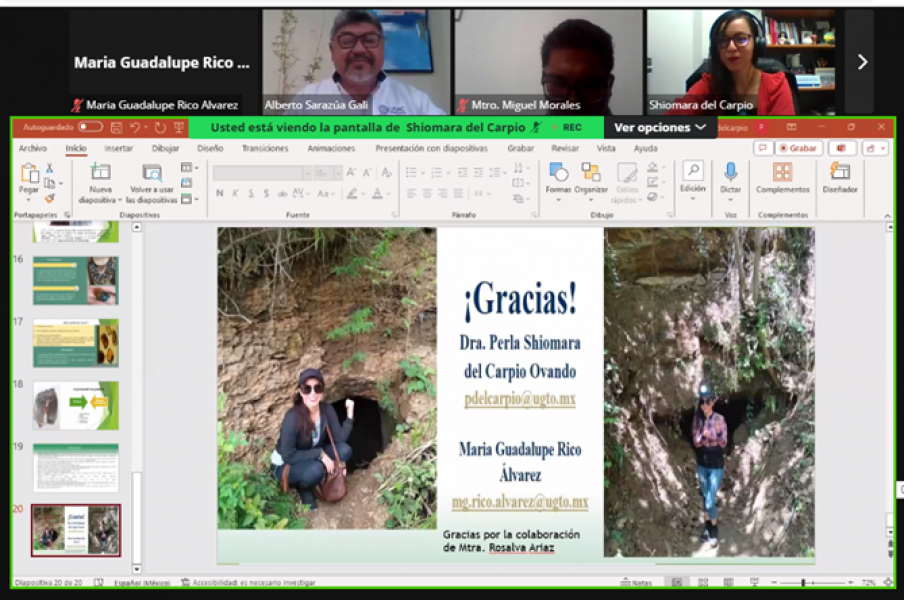Open the Archivo menu
This screenshot has height=600, width=904.
(33, 148)
